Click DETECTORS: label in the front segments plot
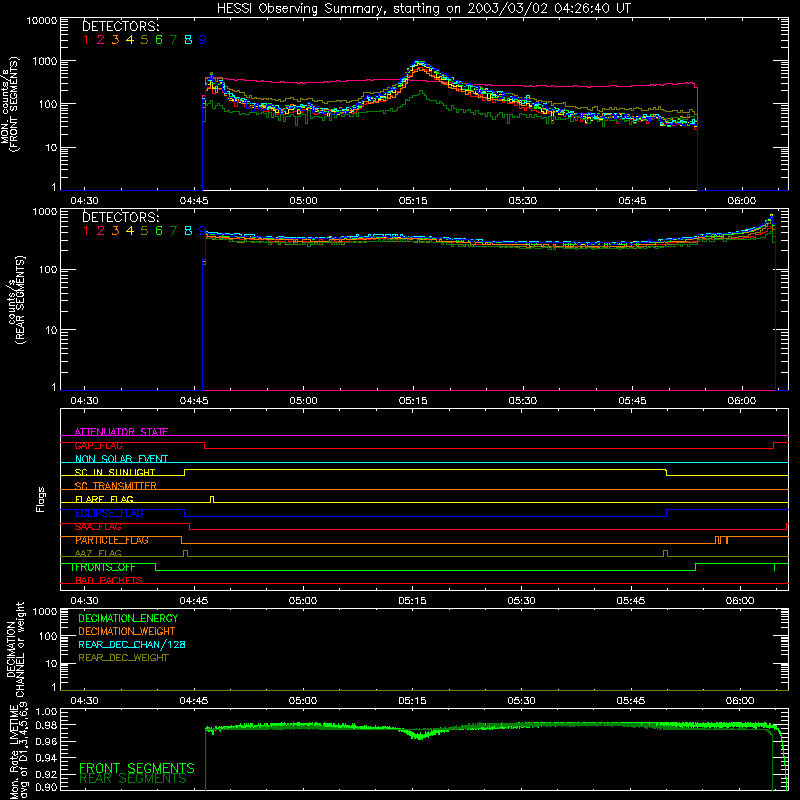 tap(121, 26)
